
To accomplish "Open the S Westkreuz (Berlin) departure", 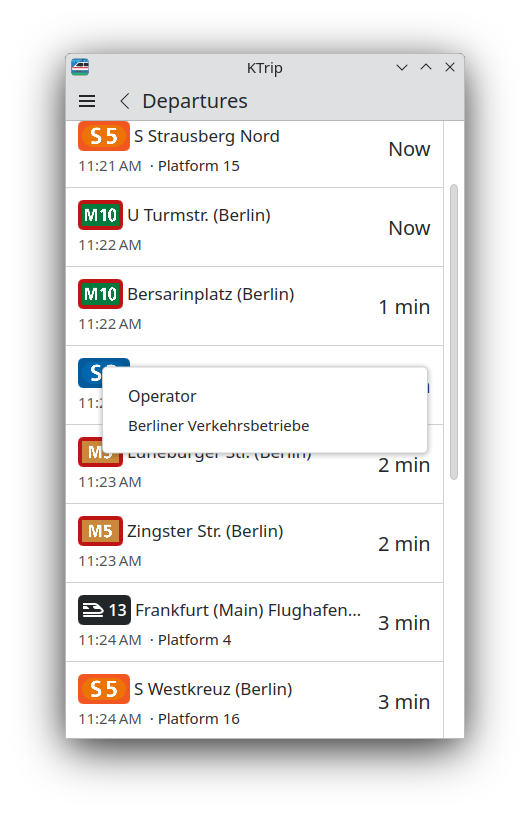I will pyautogui.click(x=255, y=700).
